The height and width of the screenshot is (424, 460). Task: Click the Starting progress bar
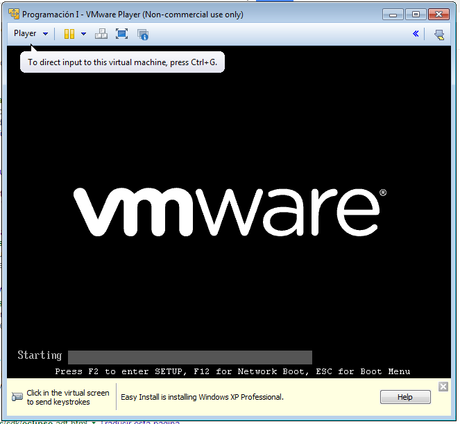tap(190, 357)
